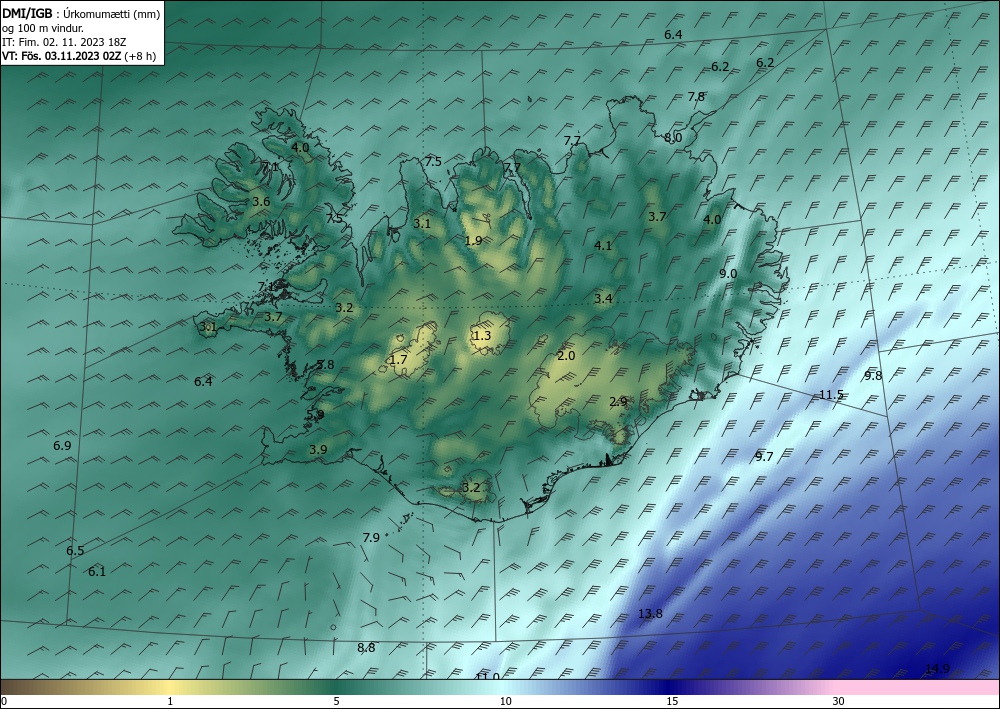Select the 1.7 value on Langjökull glacier

(398, 360)
